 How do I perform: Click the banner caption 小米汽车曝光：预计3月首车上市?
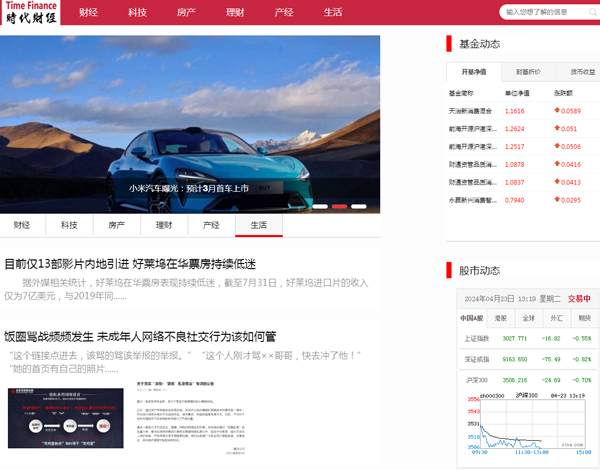point(189,188)
